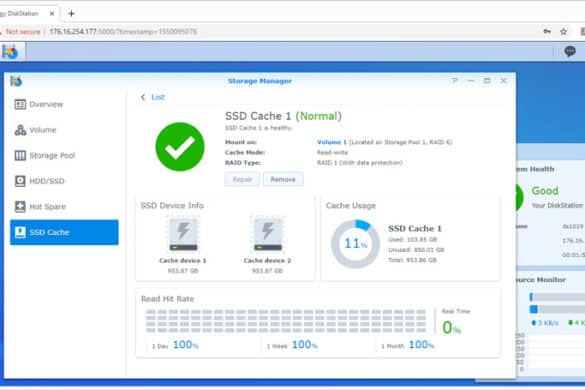Click the HDD/SSD sidebar icon
Image resolution: width=585 pixels, height=390 pixels.
click(x=20, y=181)
